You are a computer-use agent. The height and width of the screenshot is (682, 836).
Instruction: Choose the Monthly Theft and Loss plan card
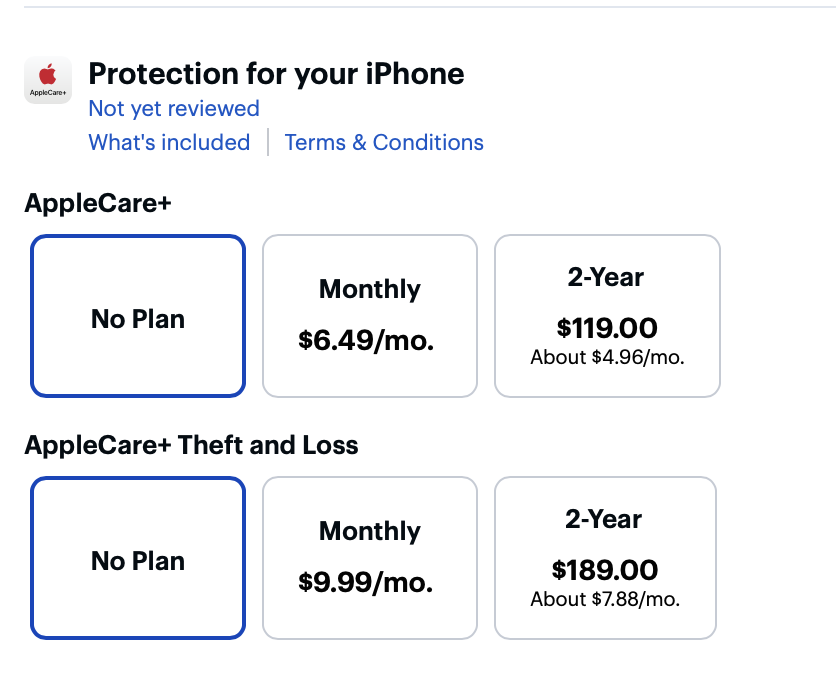click(369, 558)
